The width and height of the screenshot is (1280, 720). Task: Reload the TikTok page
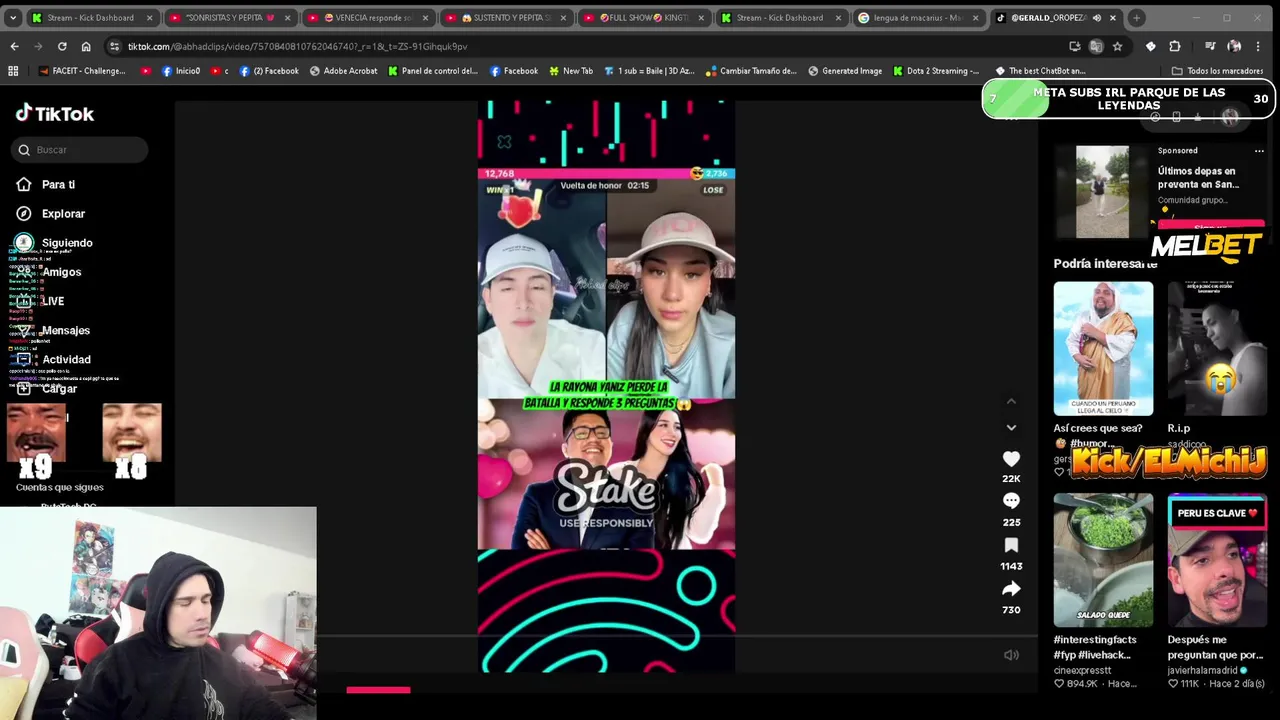(62, 46)
